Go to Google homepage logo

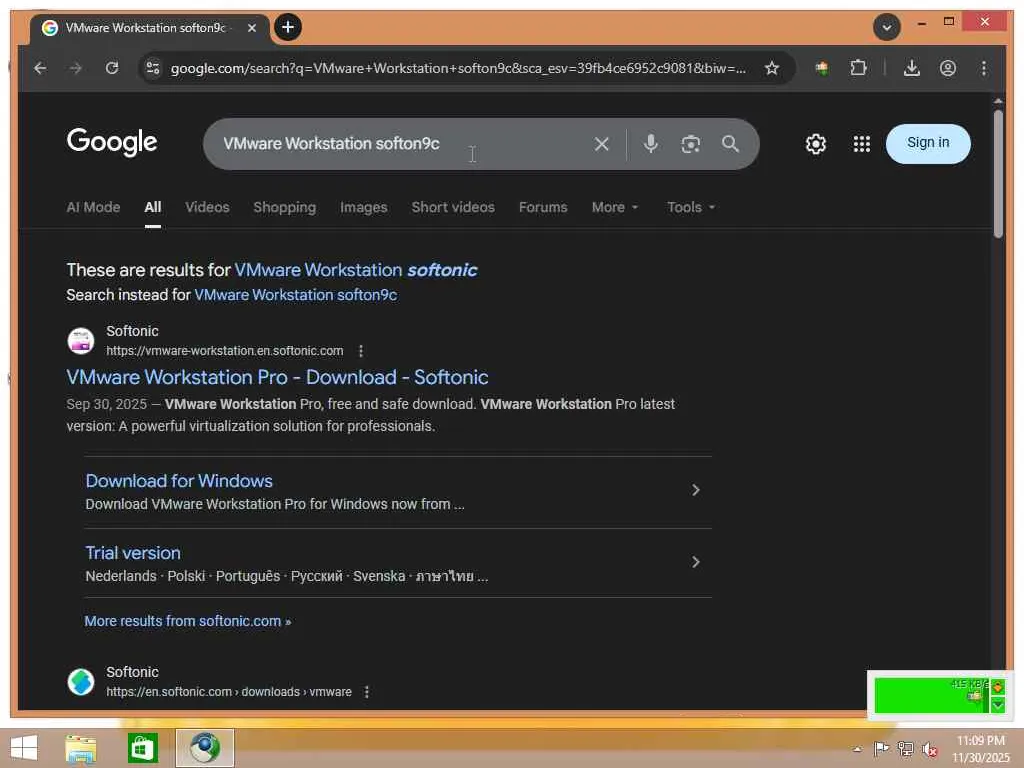[x=112, y=142]
